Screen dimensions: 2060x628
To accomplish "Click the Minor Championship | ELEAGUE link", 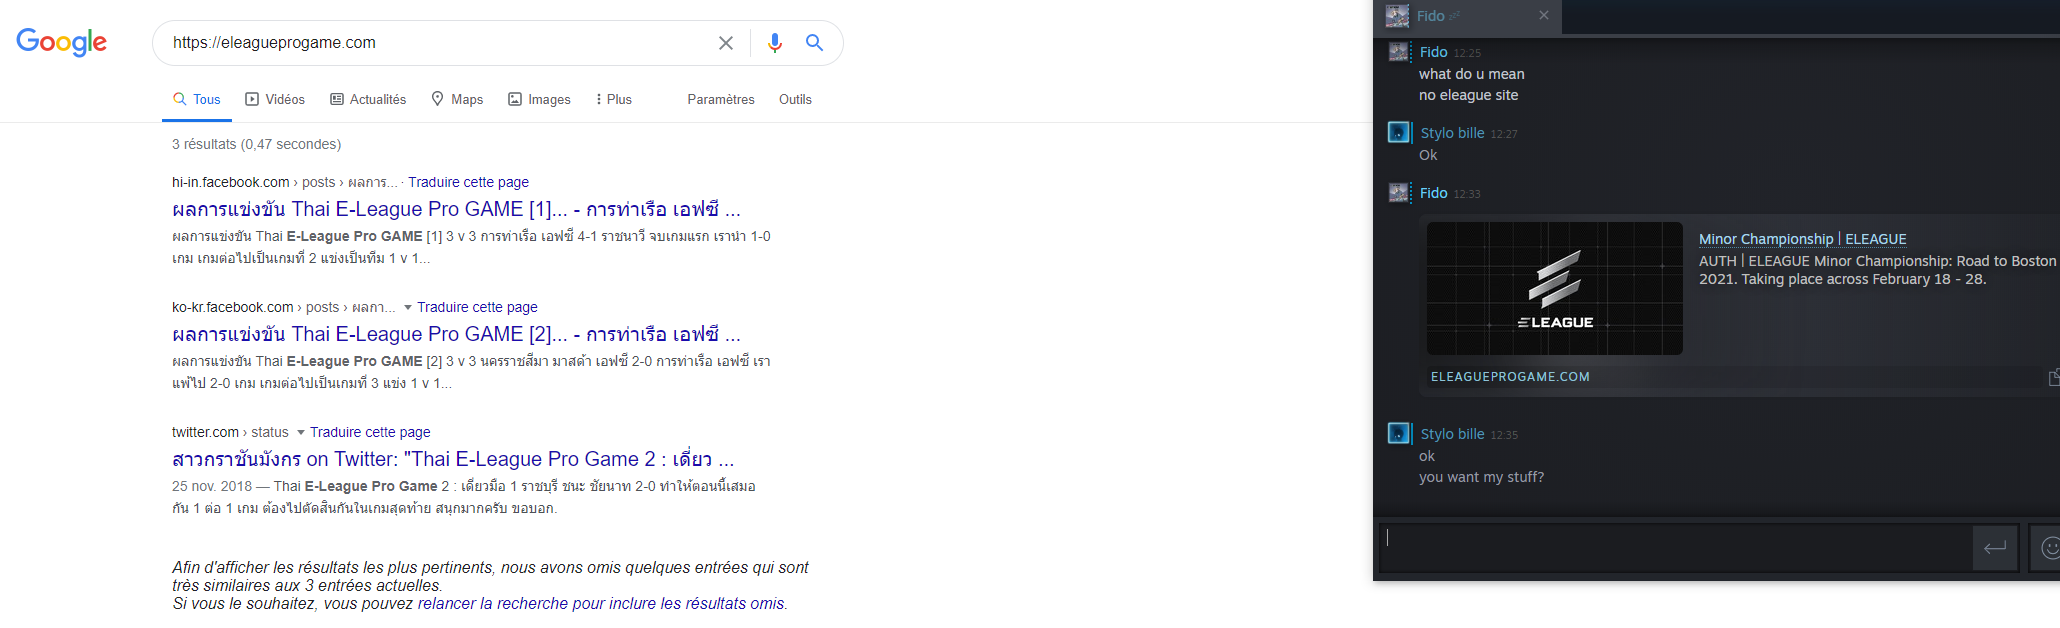I will point(1802,239).
